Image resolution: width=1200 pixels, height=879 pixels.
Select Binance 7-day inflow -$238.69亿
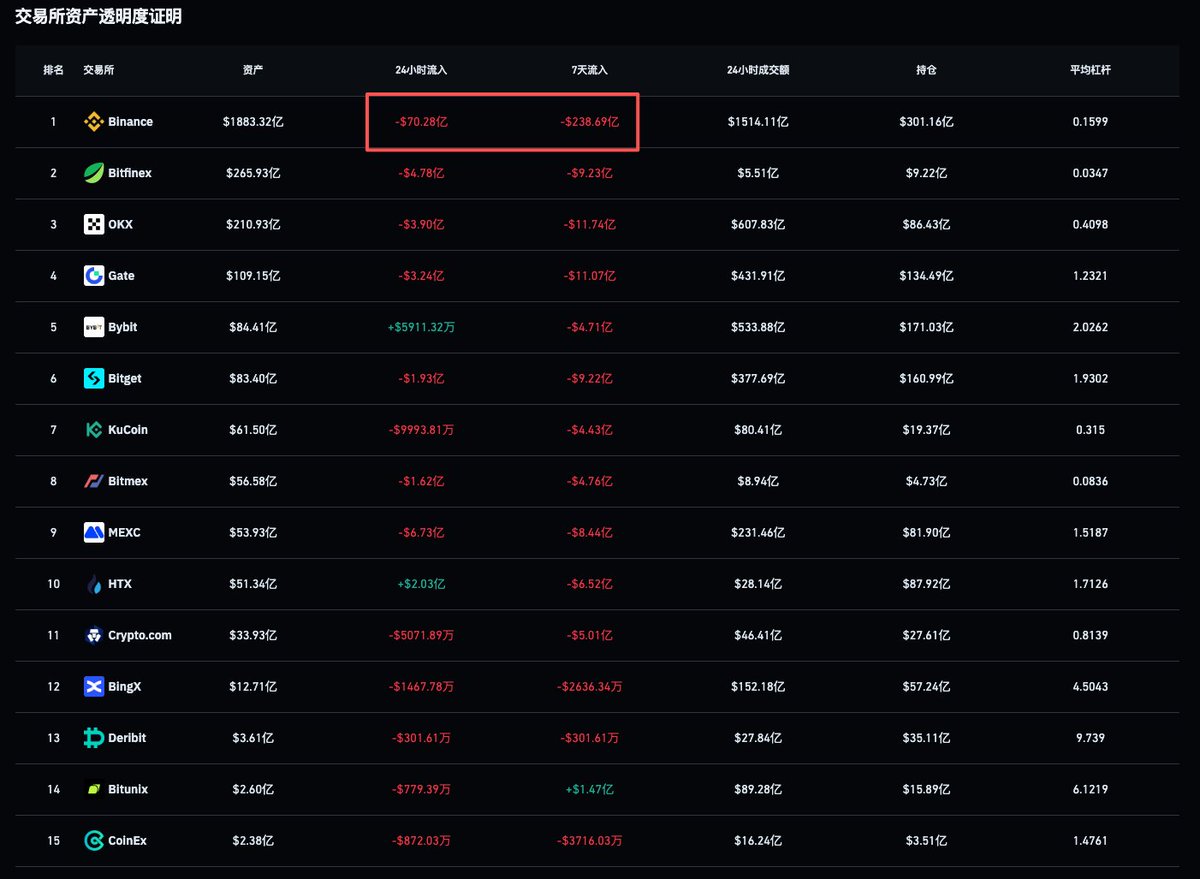[x=589, y=122]
